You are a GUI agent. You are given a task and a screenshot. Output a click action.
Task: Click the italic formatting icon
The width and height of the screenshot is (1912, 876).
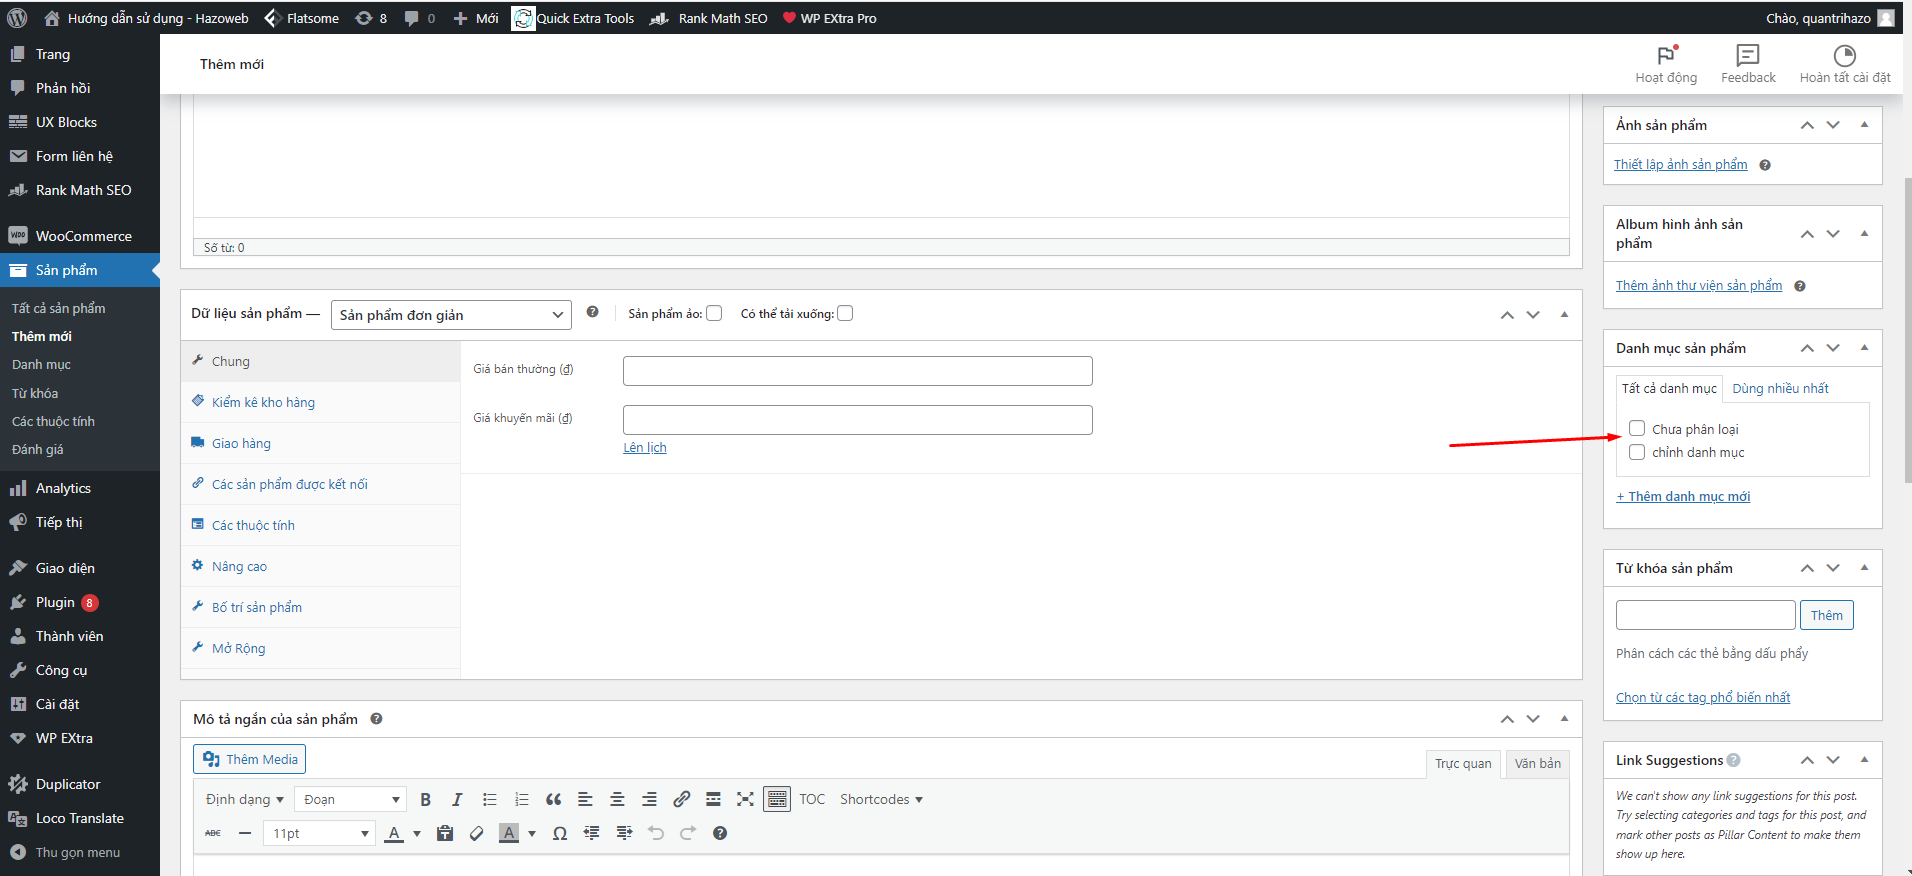[x=457, y=799]
